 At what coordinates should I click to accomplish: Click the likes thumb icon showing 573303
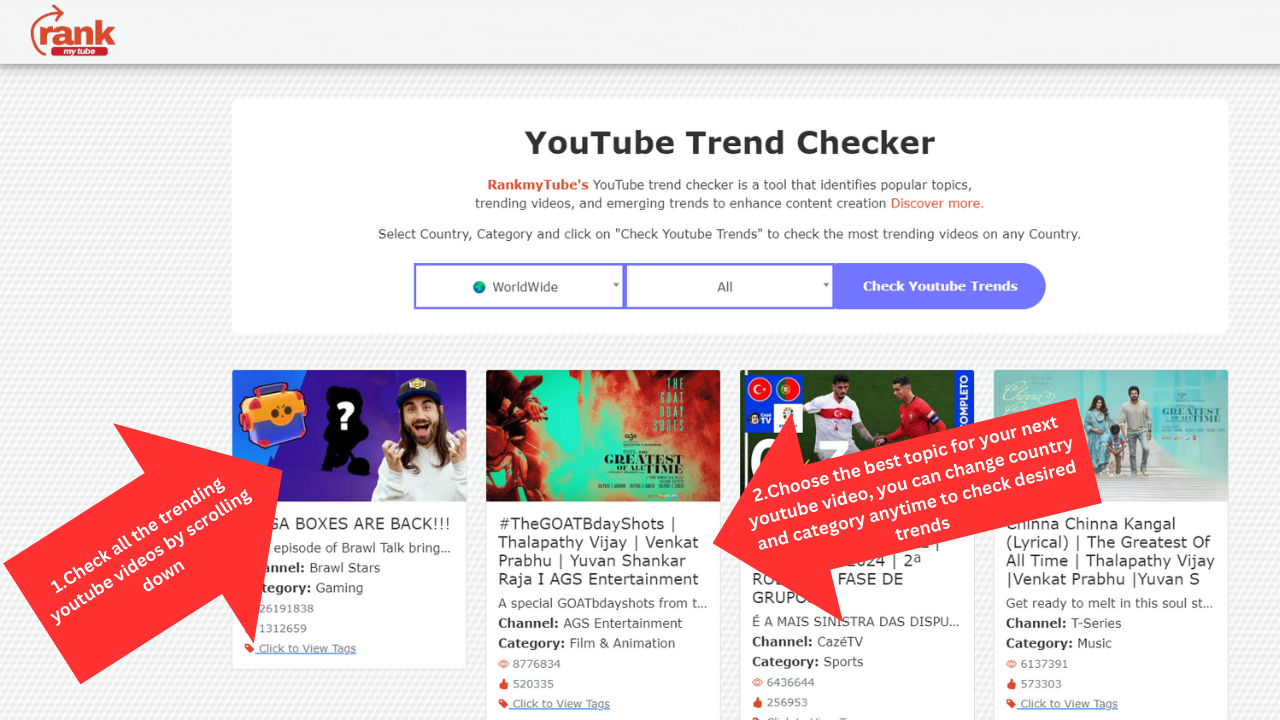[1012, 684]
